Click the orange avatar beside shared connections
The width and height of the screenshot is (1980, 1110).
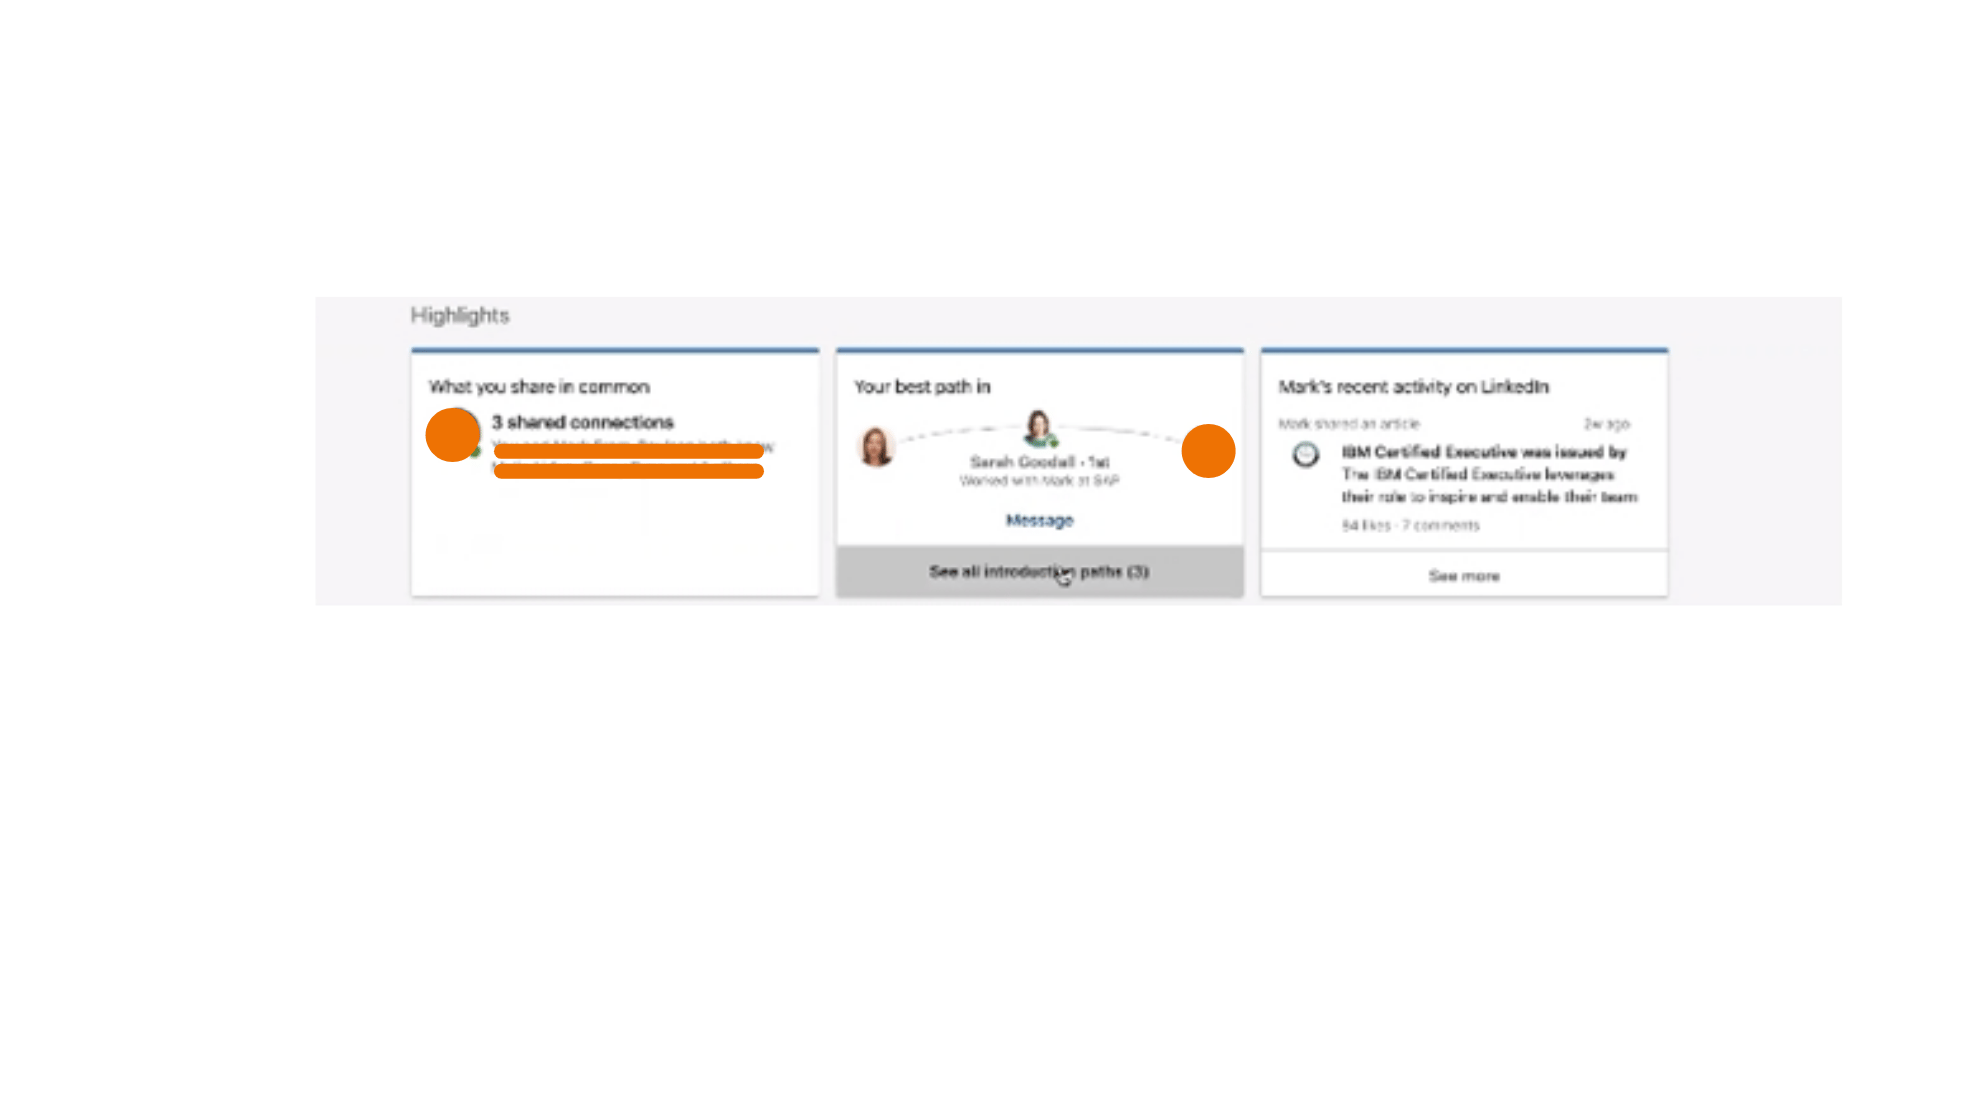[x=453, y=434]
